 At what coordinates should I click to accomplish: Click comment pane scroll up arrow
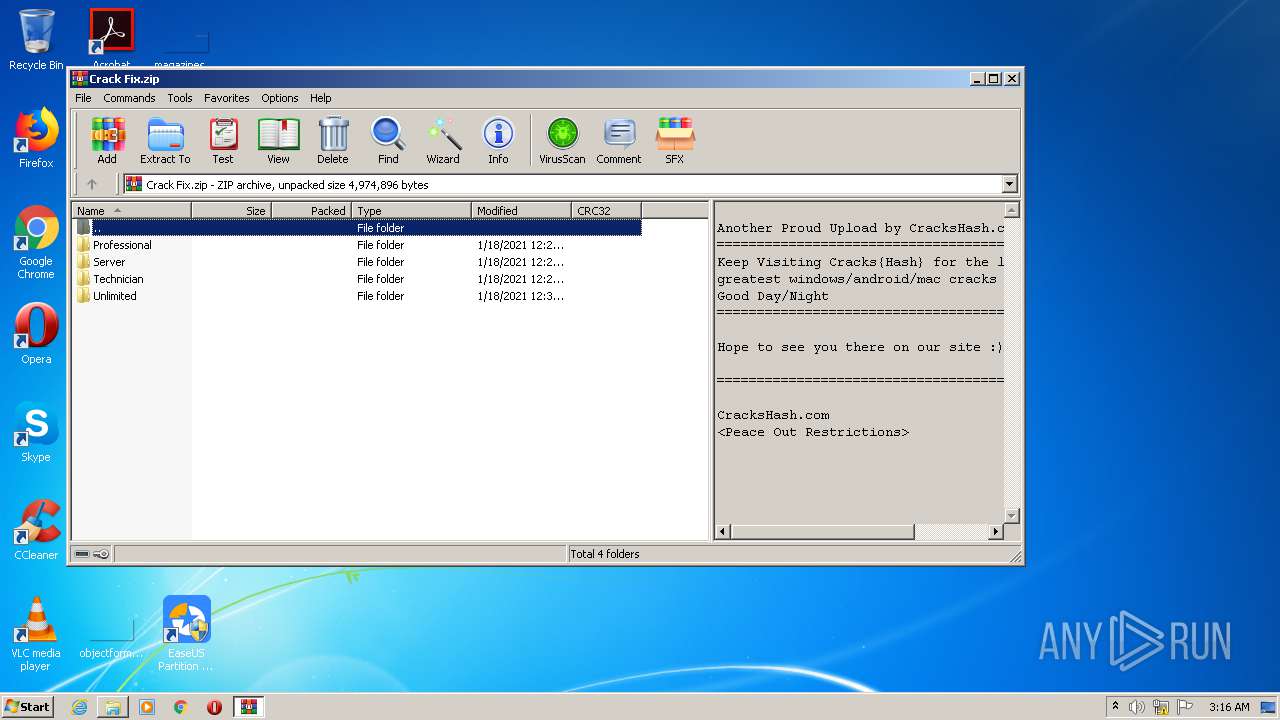tap(1011, 211)
